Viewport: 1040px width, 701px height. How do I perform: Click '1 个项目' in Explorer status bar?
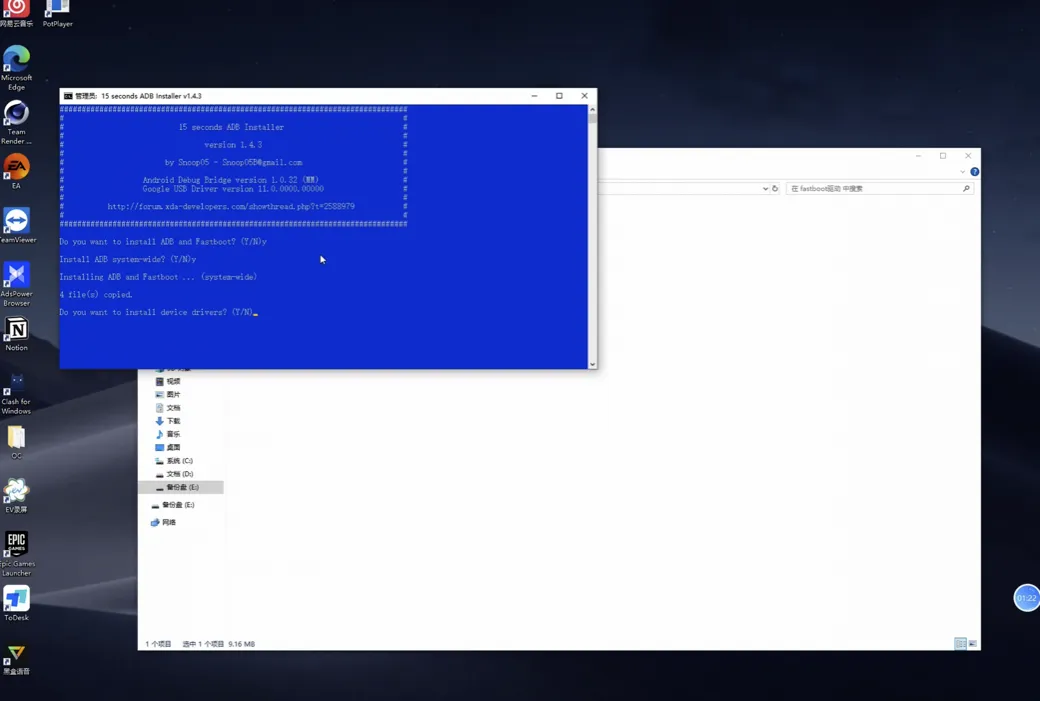[x=159, y=644]
